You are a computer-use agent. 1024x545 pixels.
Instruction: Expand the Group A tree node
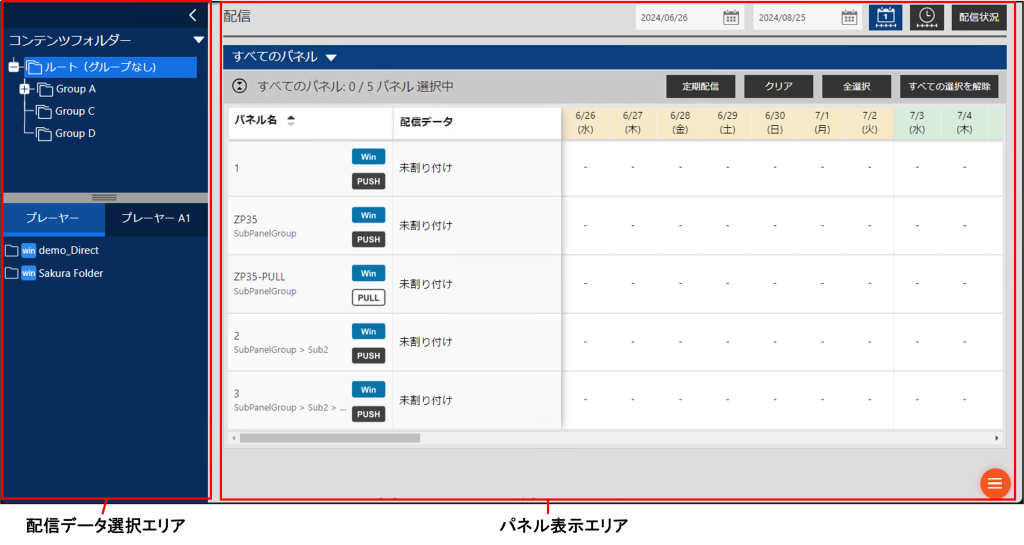25,89
